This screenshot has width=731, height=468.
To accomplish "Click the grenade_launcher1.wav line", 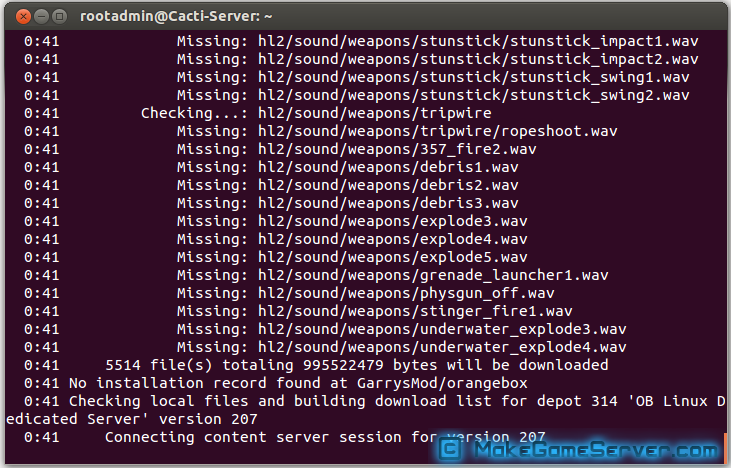I will (316, 275).
